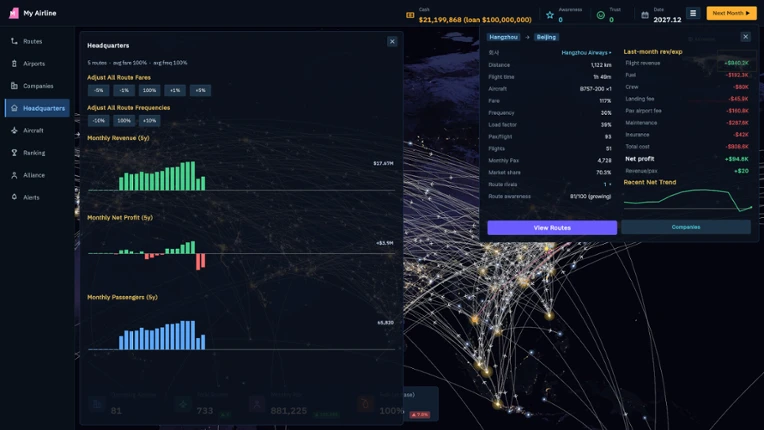Click the My Airline logo icon
The width and height of the screenshot is (764, 430).
point(14,13)
